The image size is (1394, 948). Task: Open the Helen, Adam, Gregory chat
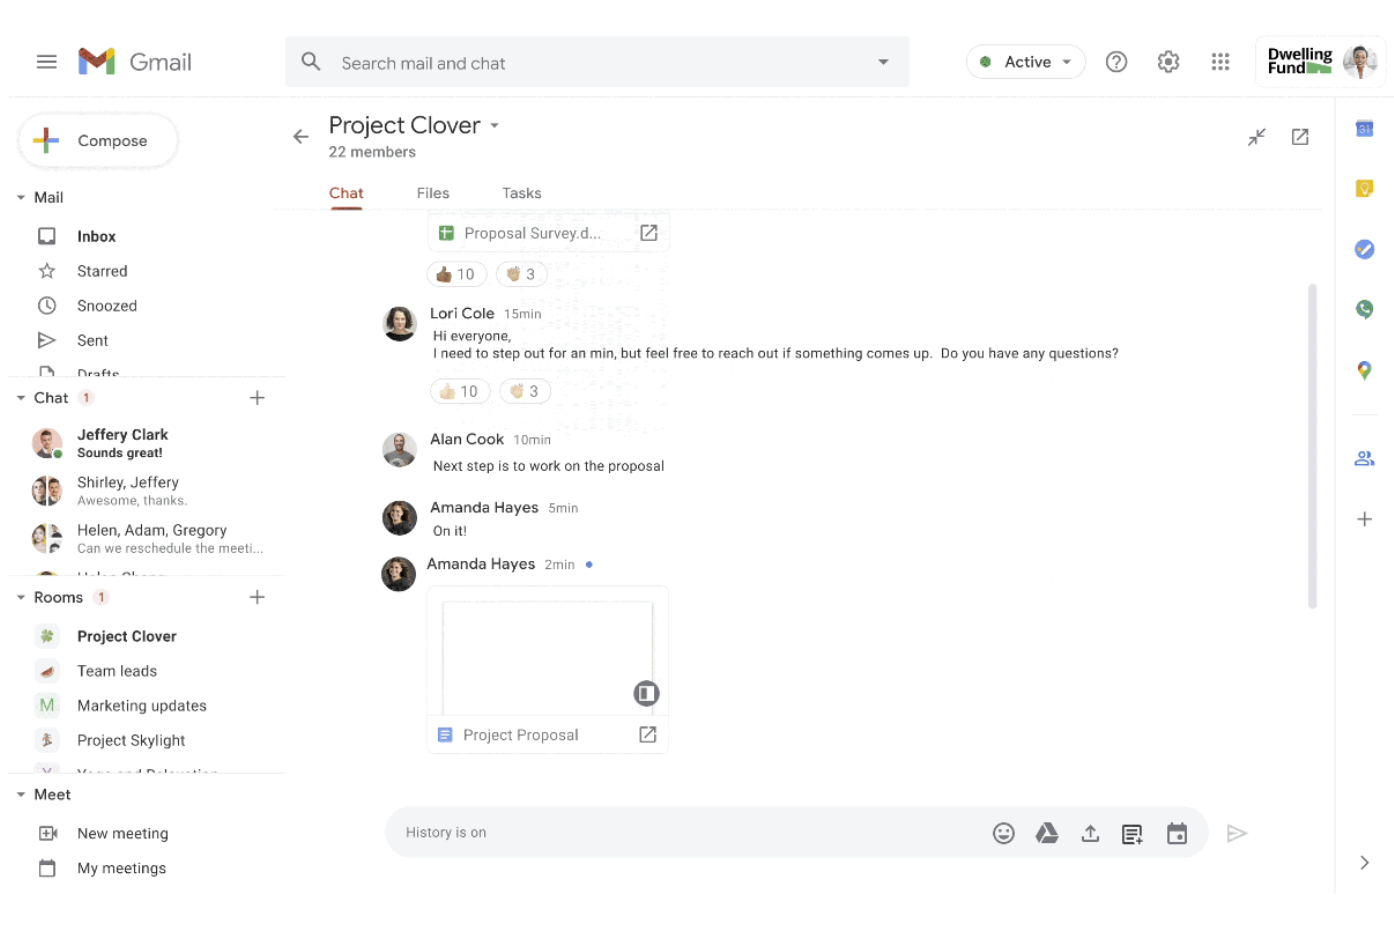[148, 539]
